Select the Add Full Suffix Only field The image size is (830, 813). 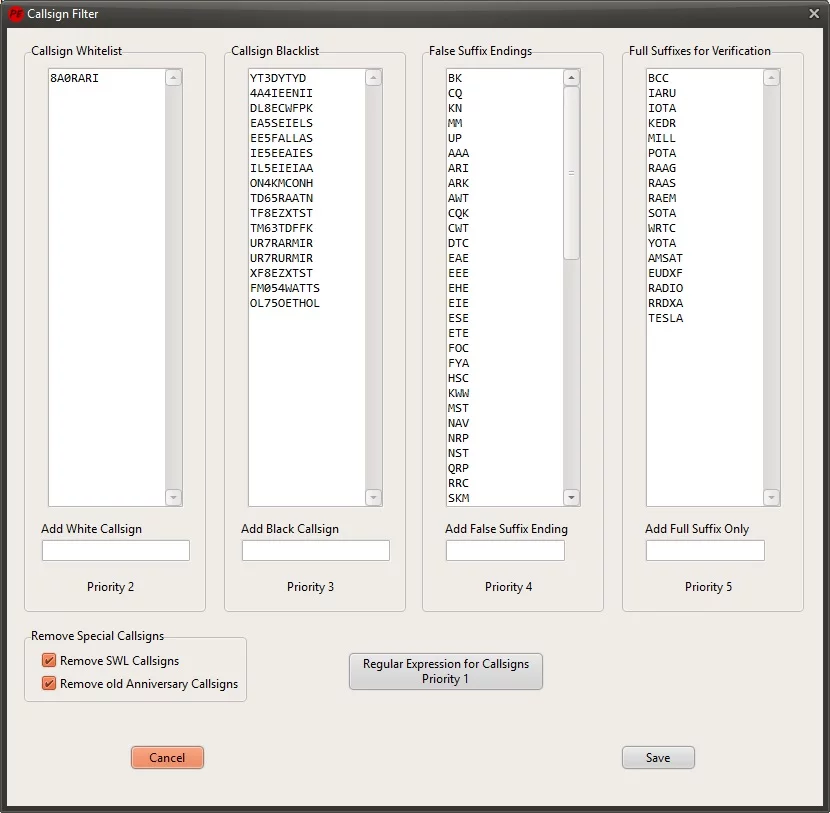click(x=705, y=550)
